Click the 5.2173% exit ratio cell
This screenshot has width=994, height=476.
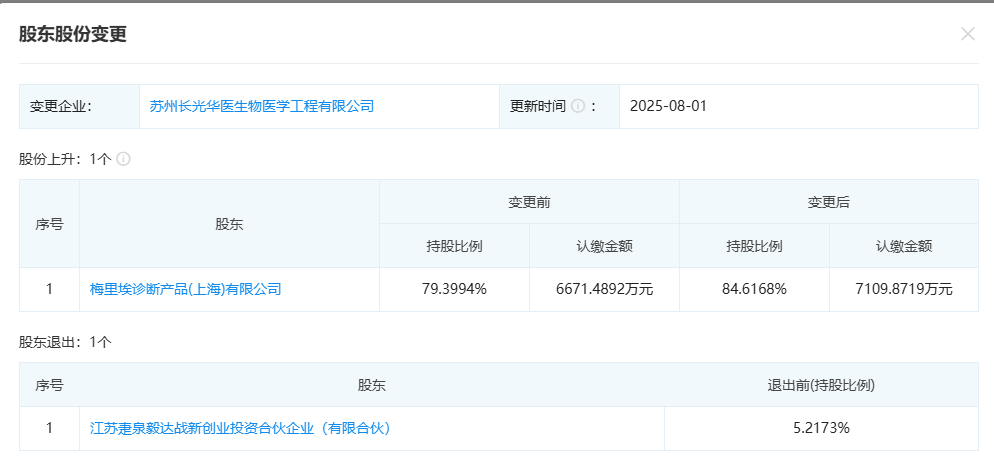pos(820,428)
